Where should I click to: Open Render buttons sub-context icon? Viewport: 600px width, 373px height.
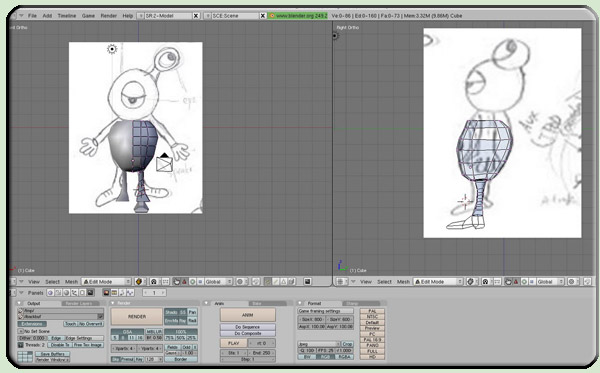(x=106, y=293)
